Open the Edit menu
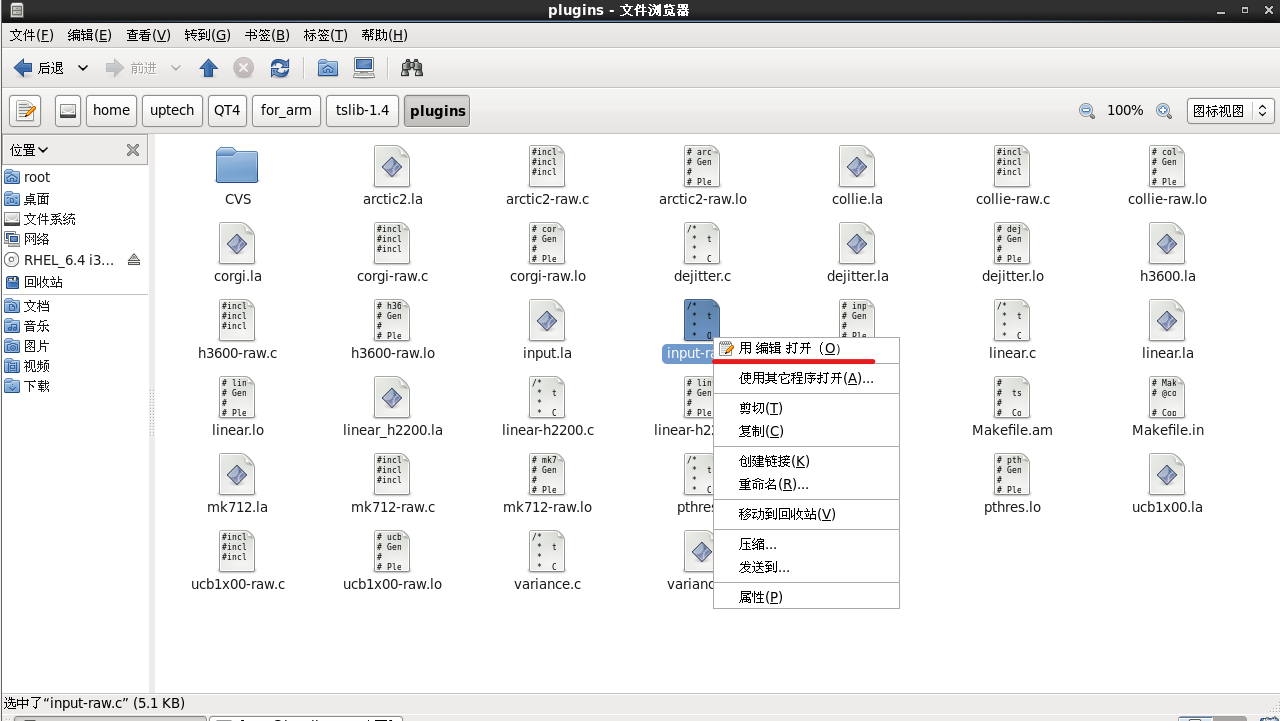1280x721 pixels. 89,35
